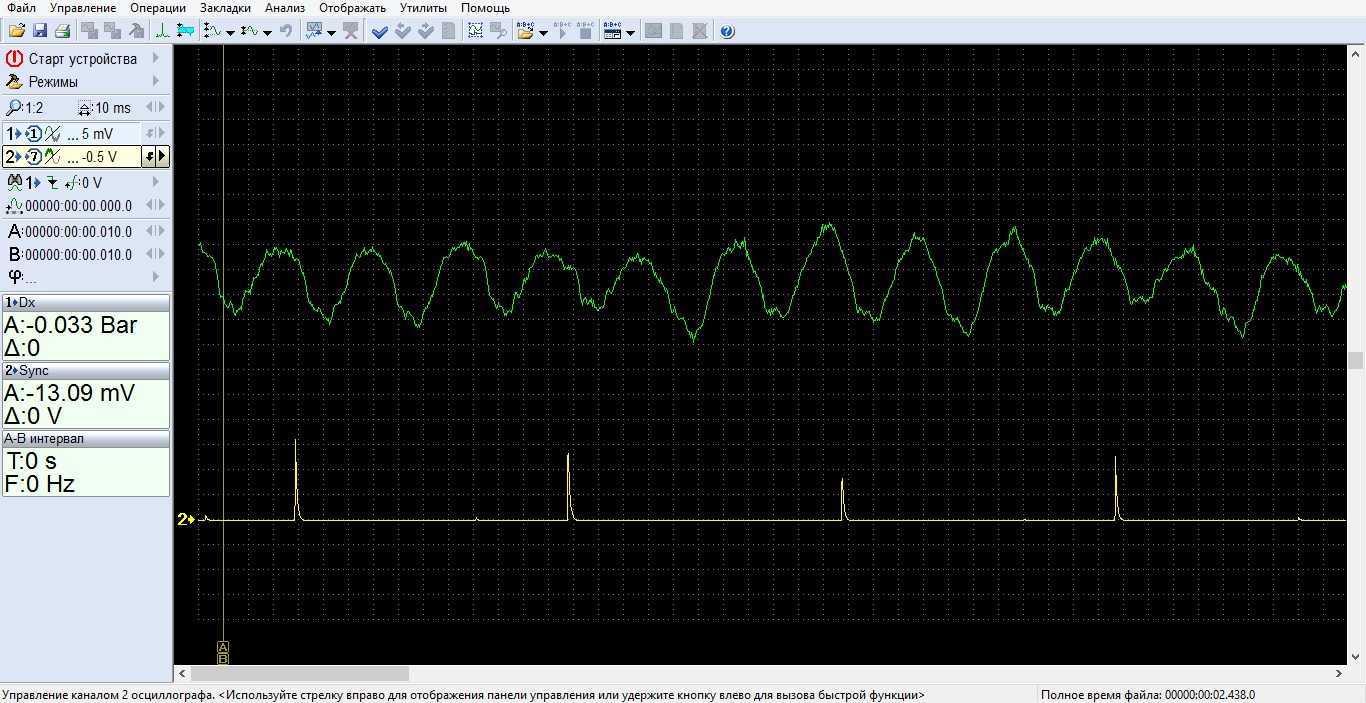This screenshot has height=703, width=1366.
Task: Click the A:B+C table layout icon
Action: (x=612, y=31)
